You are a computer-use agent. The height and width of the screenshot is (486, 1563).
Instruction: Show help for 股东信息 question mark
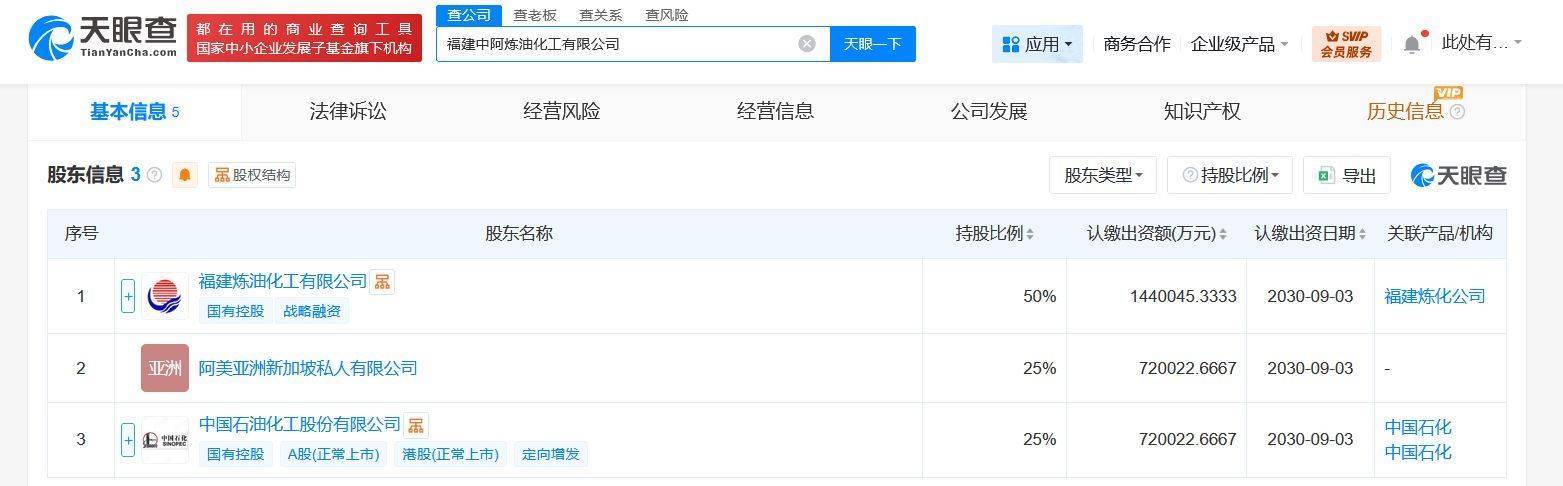[154, 175]
